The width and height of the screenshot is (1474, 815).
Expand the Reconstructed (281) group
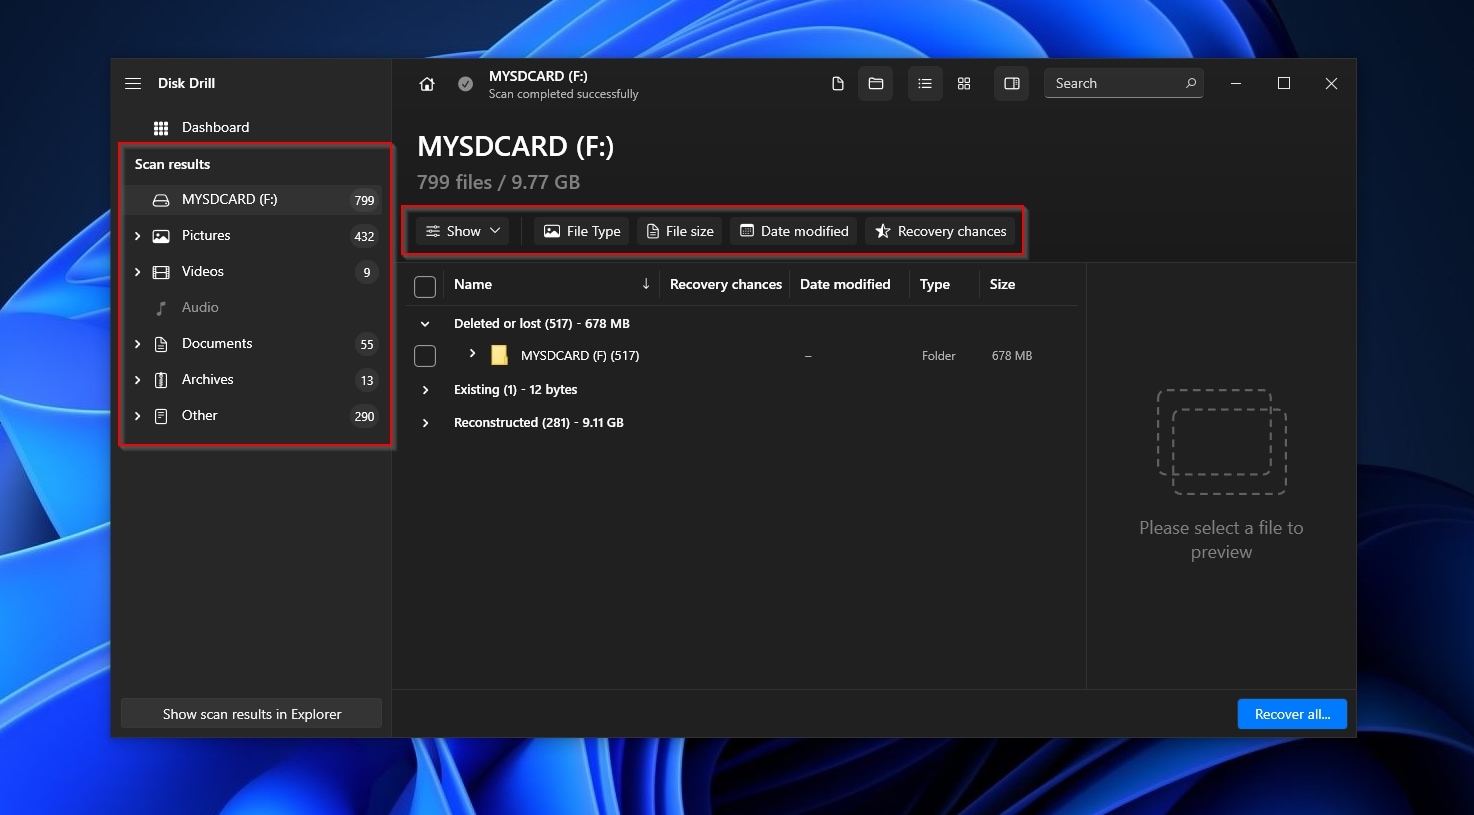(426, 423)
